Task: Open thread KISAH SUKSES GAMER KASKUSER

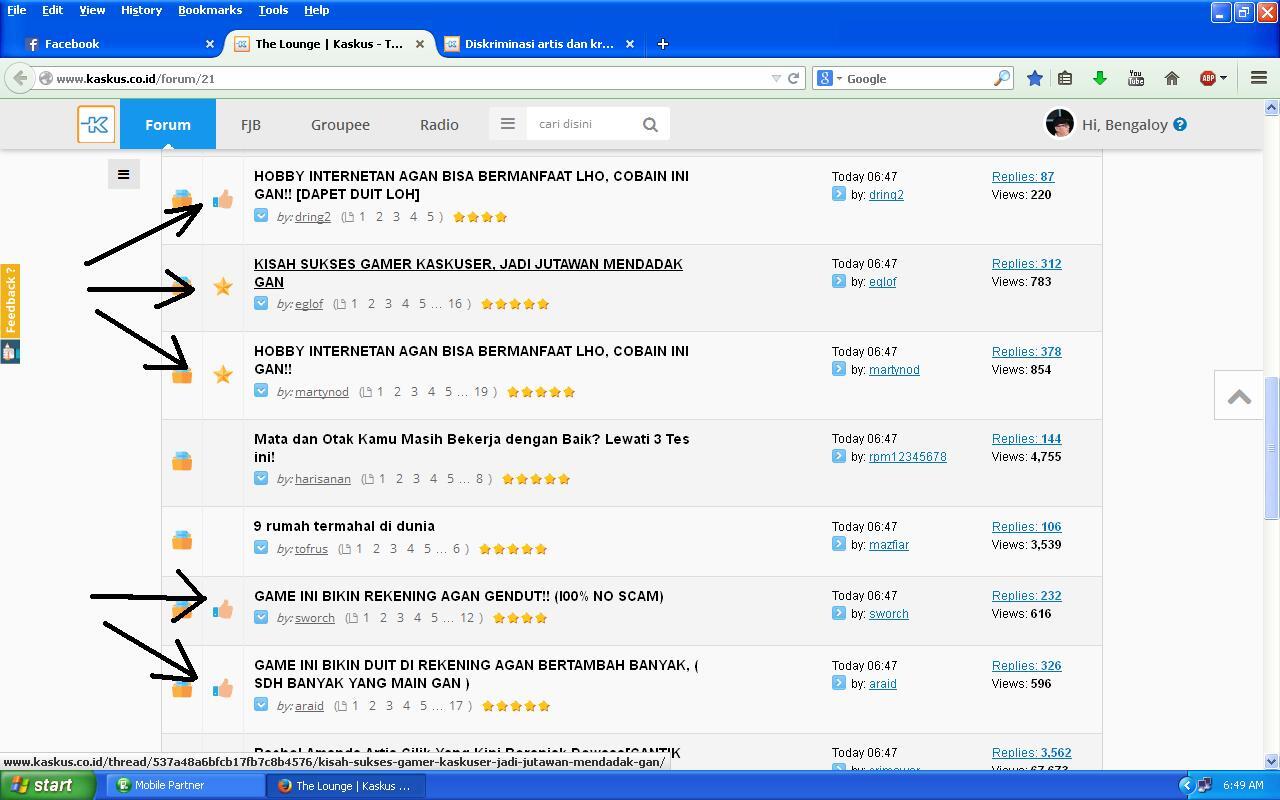Action: (x=468, y=273)
